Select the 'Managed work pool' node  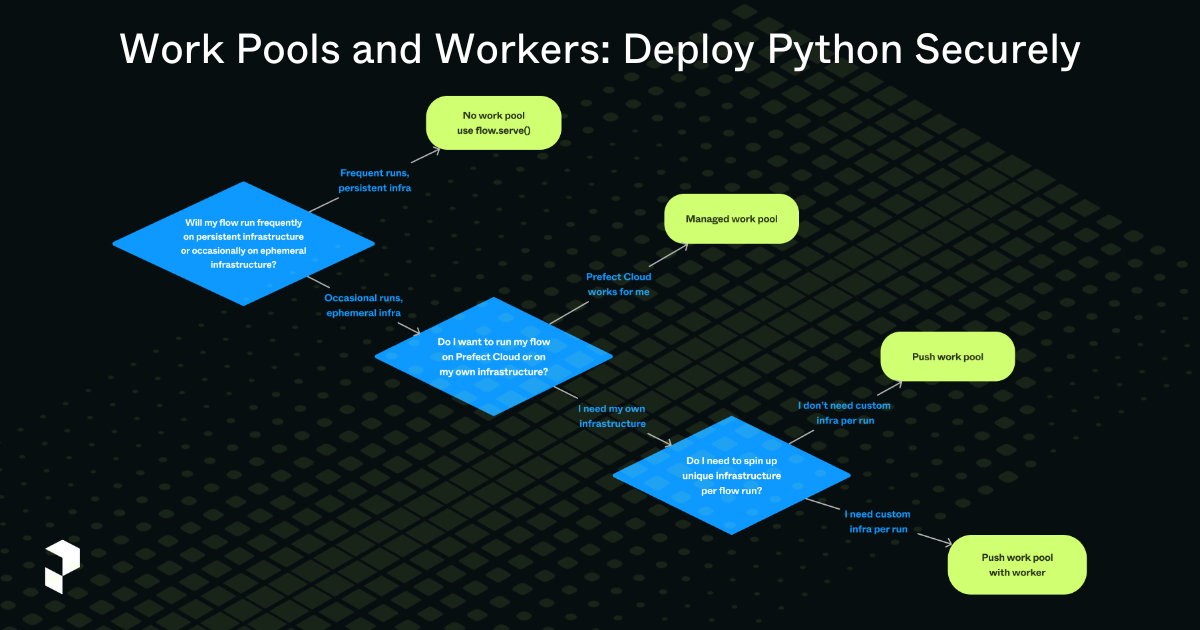click(x=731, y=218)
